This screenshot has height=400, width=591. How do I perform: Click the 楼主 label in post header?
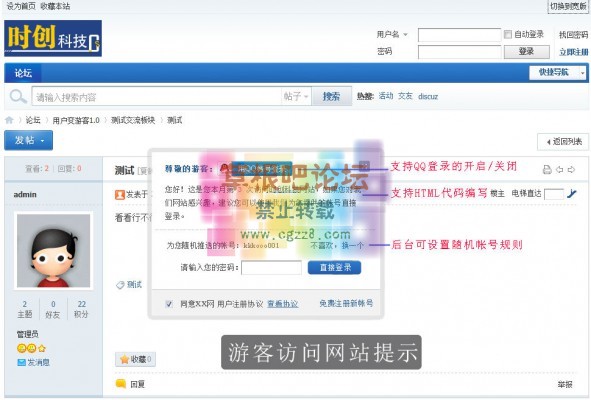point(498,193)
